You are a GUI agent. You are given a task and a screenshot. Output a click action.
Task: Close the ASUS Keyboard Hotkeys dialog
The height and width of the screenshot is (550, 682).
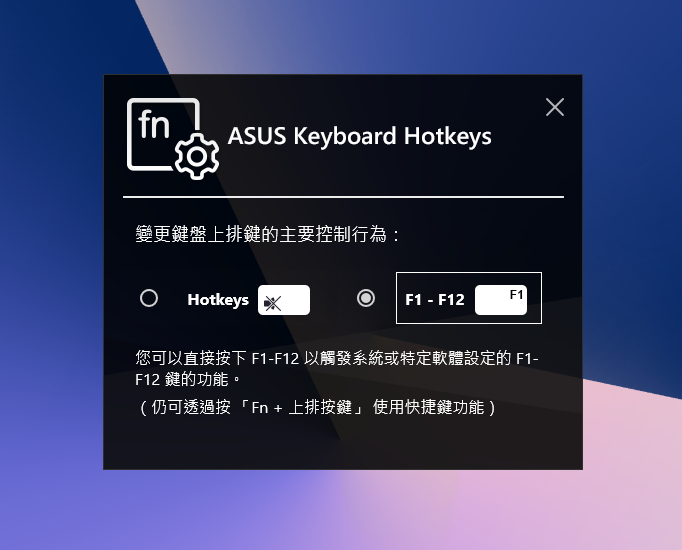pos(555,107)
